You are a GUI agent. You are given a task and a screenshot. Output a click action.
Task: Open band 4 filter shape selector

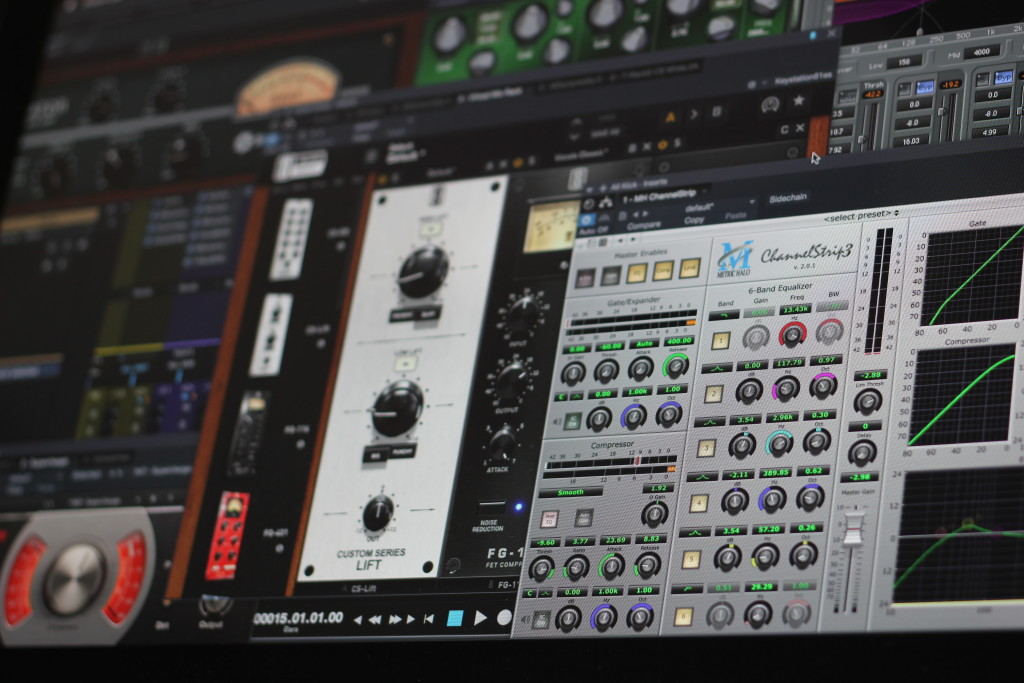click(x=702, y=477)
